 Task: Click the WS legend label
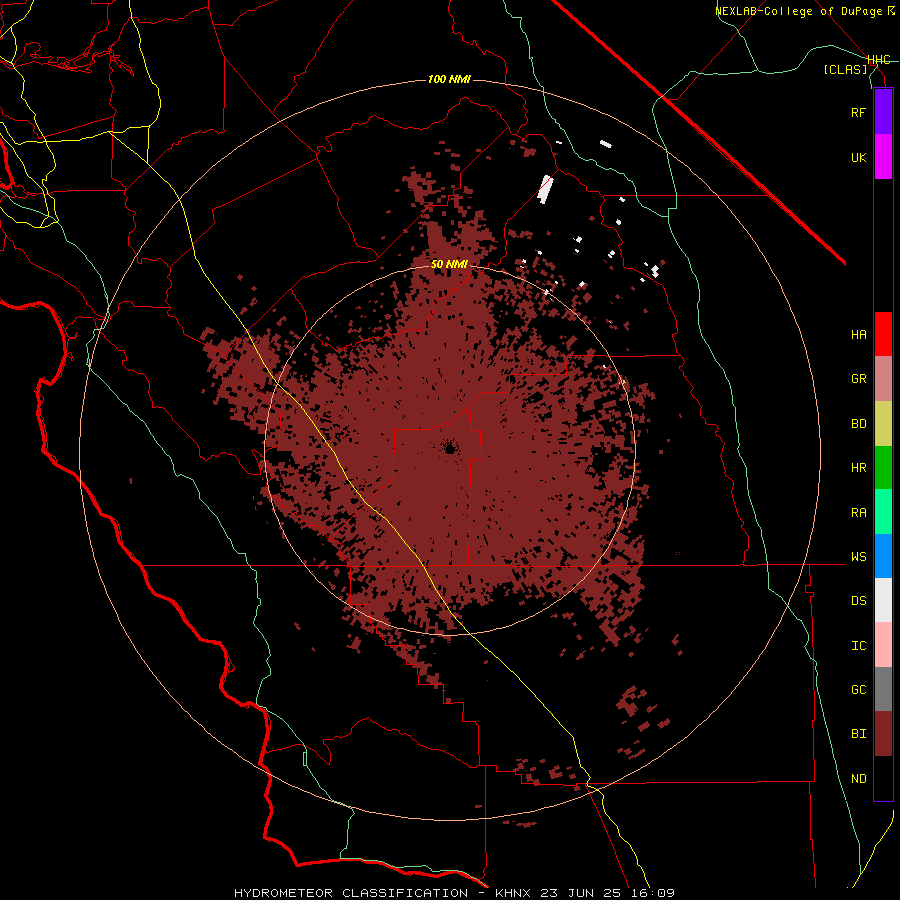pos(858,556)
